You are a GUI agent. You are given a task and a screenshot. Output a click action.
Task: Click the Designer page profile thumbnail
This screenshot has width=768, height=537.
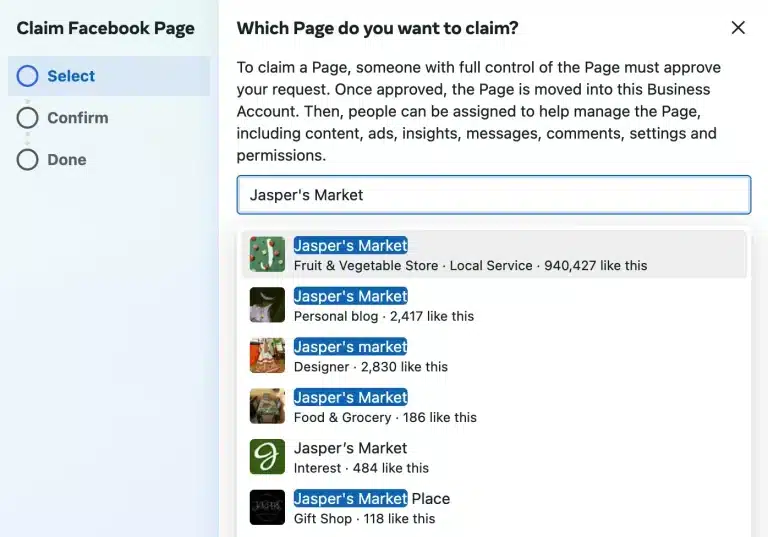pos(267,356)
